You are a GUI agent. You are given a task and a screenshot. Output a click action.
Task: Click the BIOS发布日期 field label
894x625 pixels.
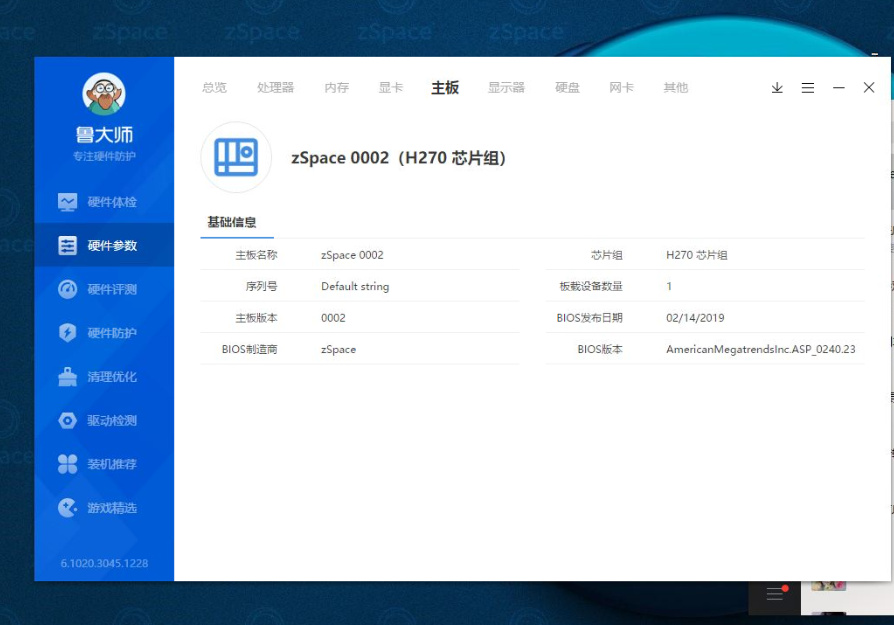coord(590,318)
